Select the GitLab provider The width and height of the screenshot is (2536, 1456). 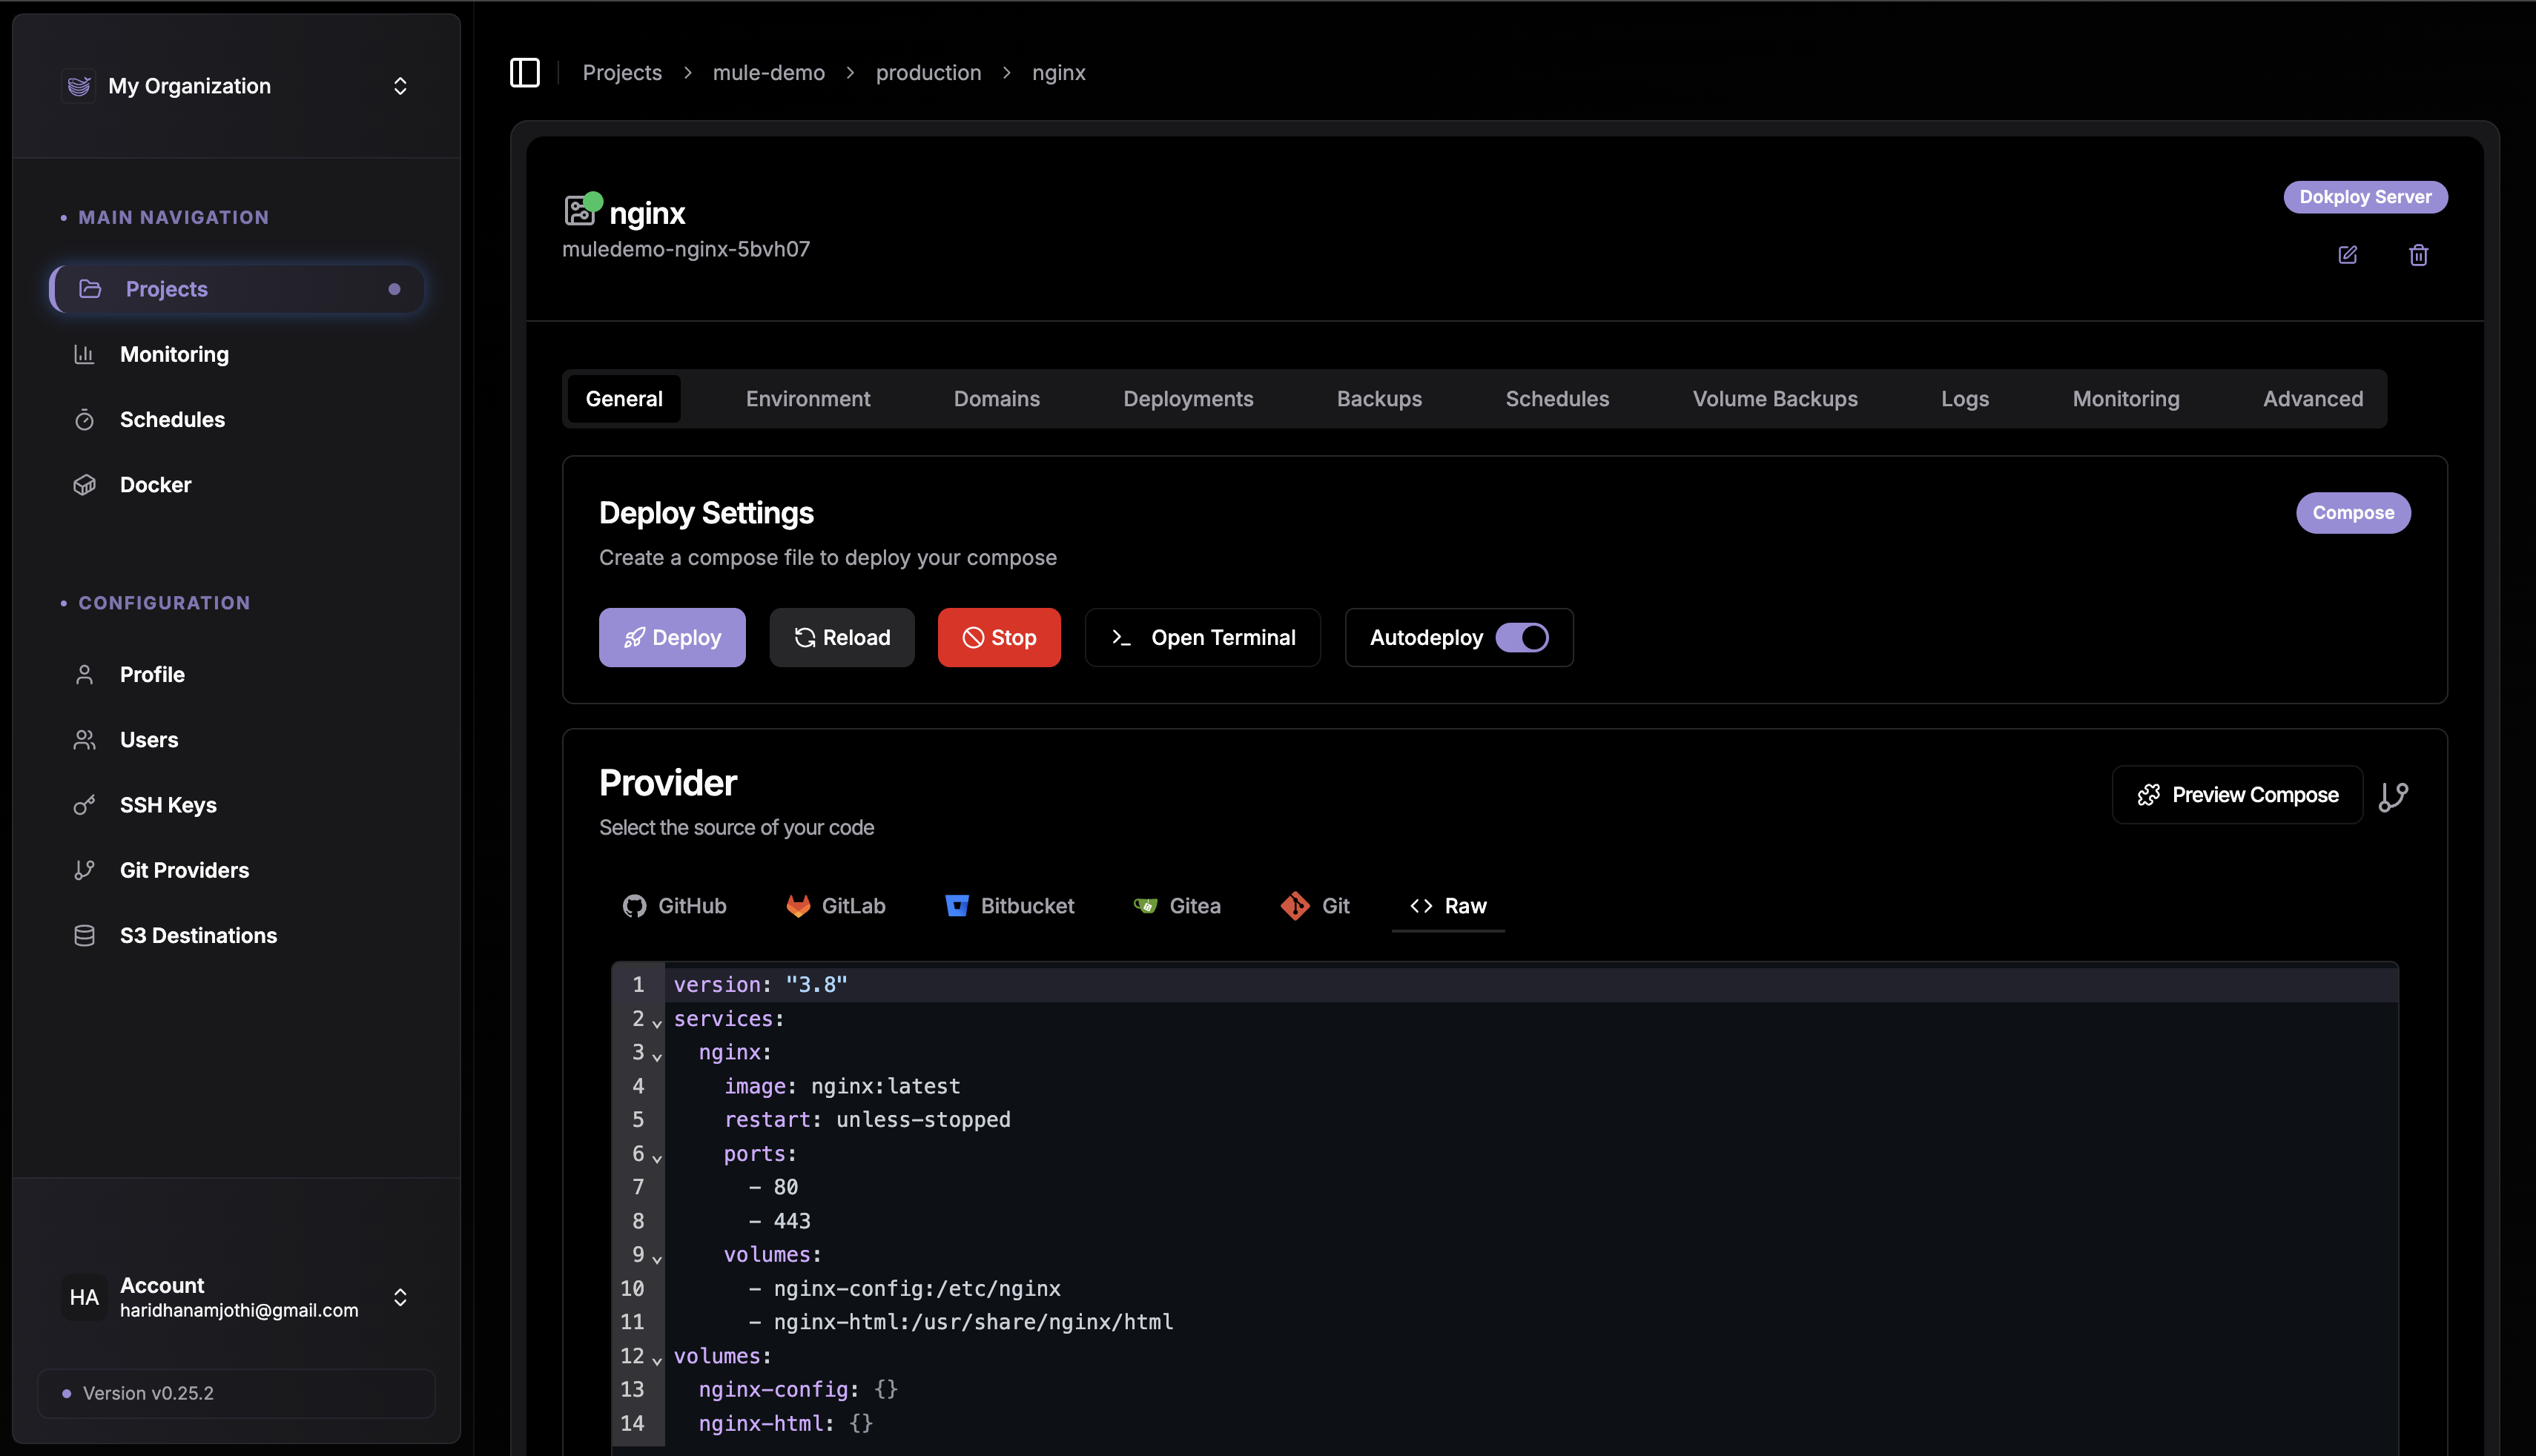tap(836, 906)
